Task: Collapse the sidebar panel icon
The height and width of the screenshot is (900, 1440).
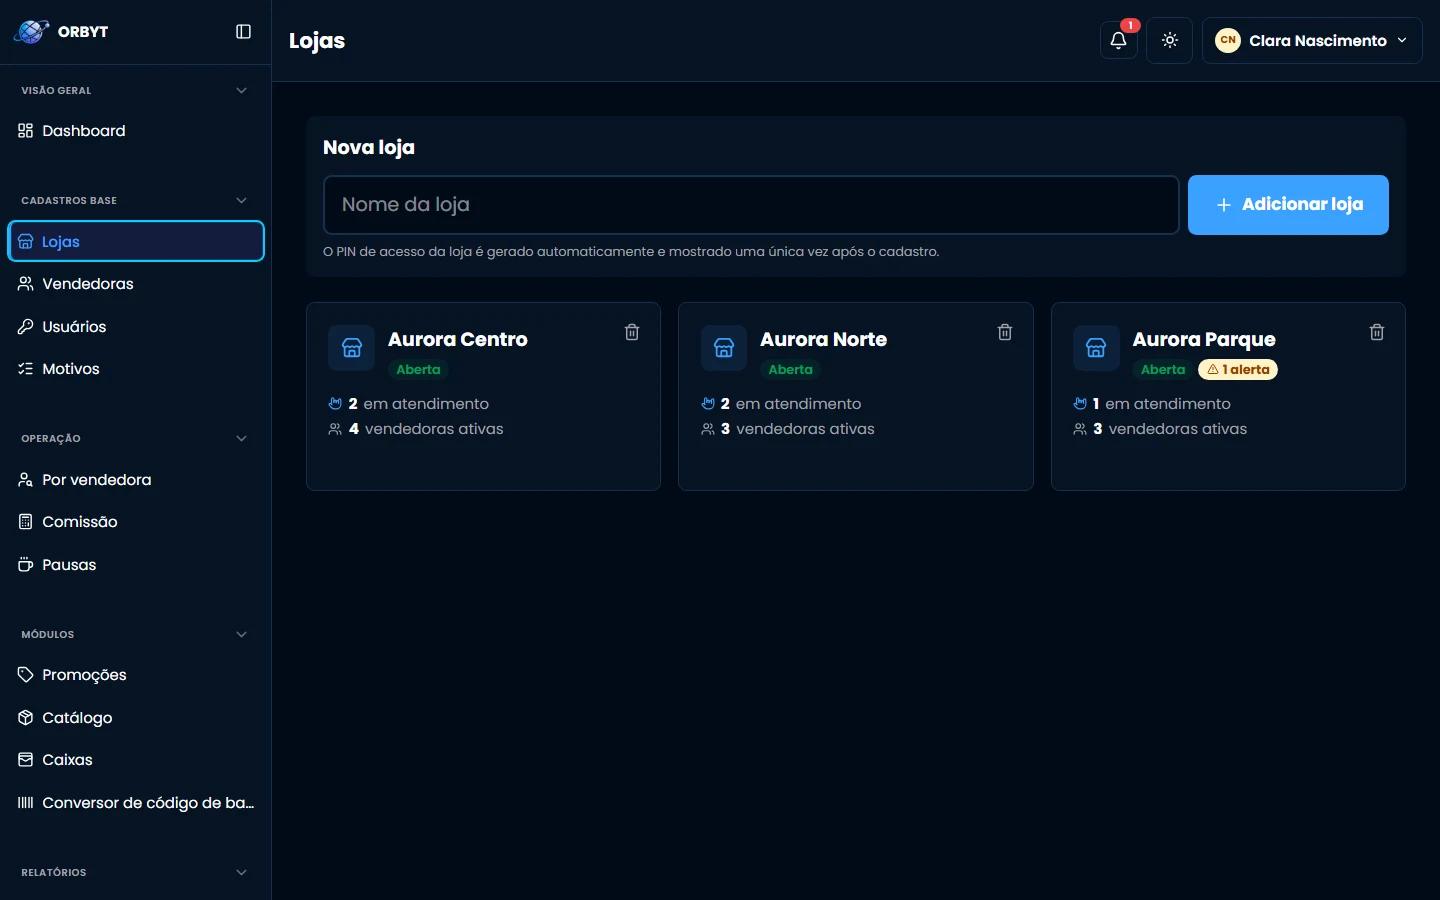Action: coord(243,32)
